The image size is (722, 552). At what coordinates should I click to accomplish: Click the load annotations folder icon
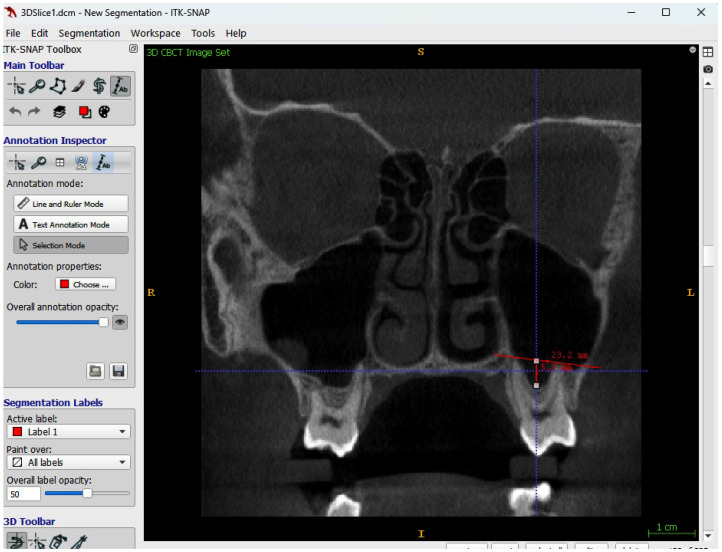pyautogui.click(x=95, y=371)
